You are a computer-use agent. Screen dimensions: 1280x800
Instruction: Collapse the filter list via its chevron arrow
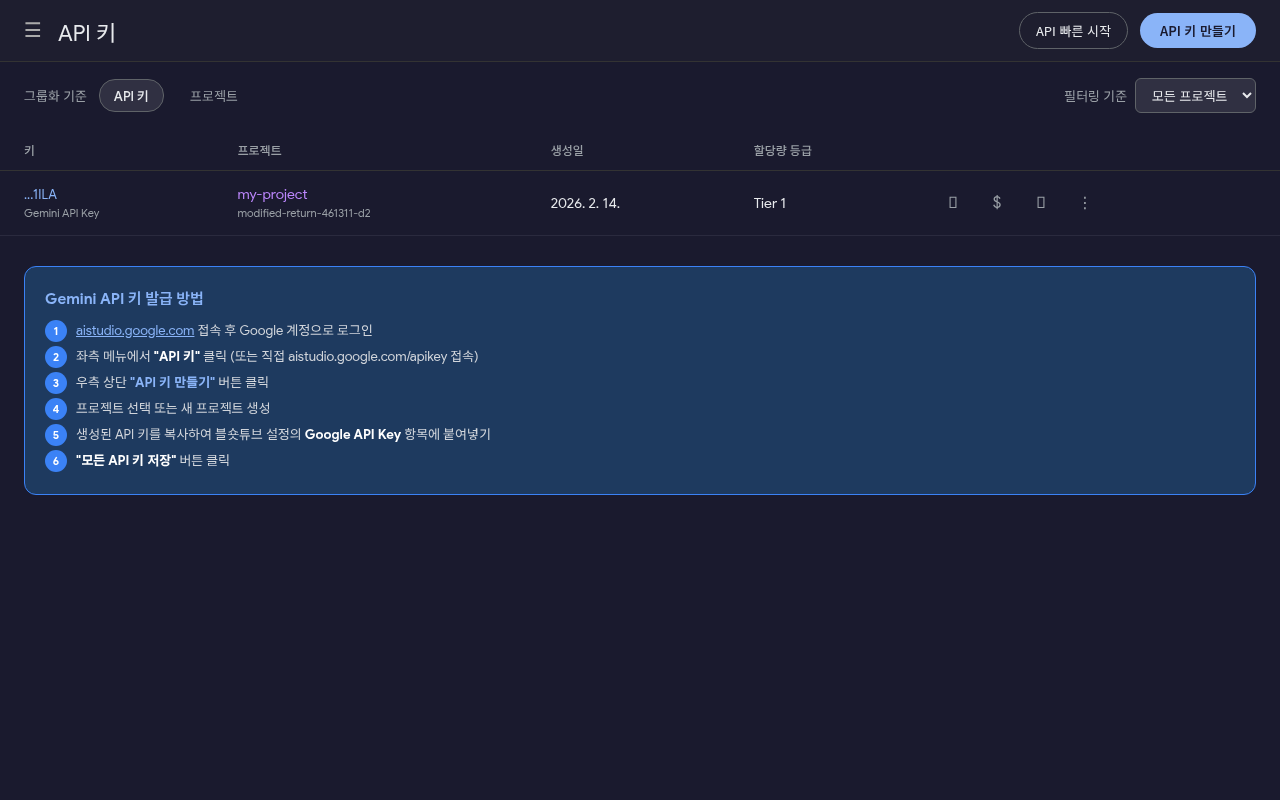click(x=1243, y=95)
